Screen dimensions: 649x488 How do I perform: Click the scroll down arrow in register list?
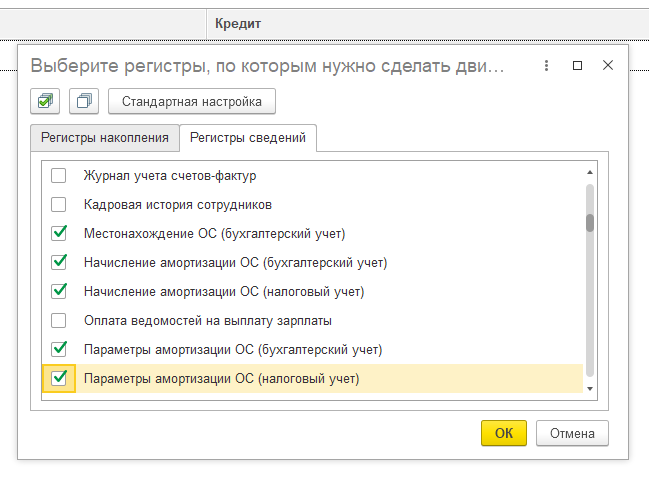pos(590,389)
